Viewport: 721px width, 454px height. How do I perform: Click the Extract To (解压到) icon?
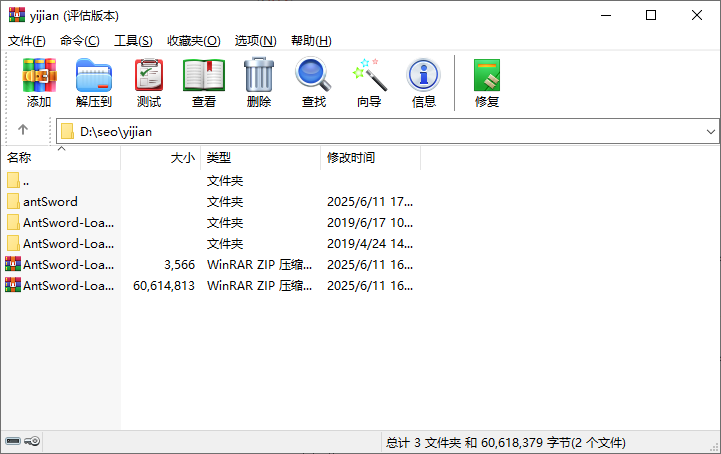(94, 75)
